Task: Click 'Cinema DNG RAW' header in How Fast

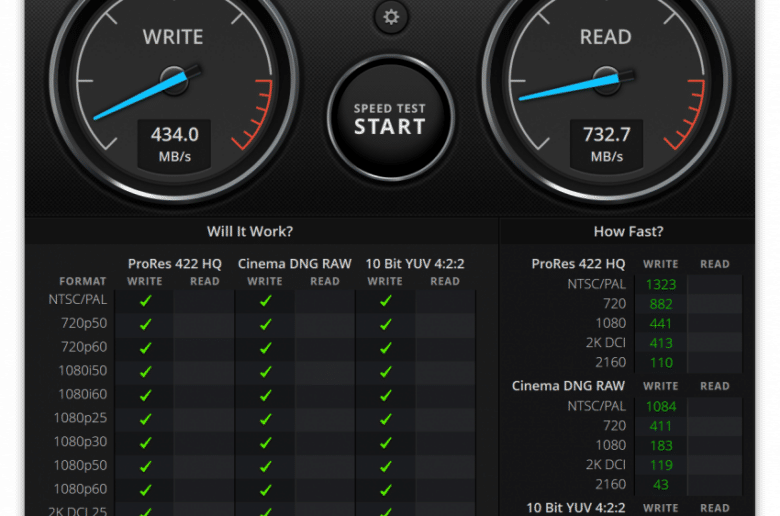Action: point(568,386)
